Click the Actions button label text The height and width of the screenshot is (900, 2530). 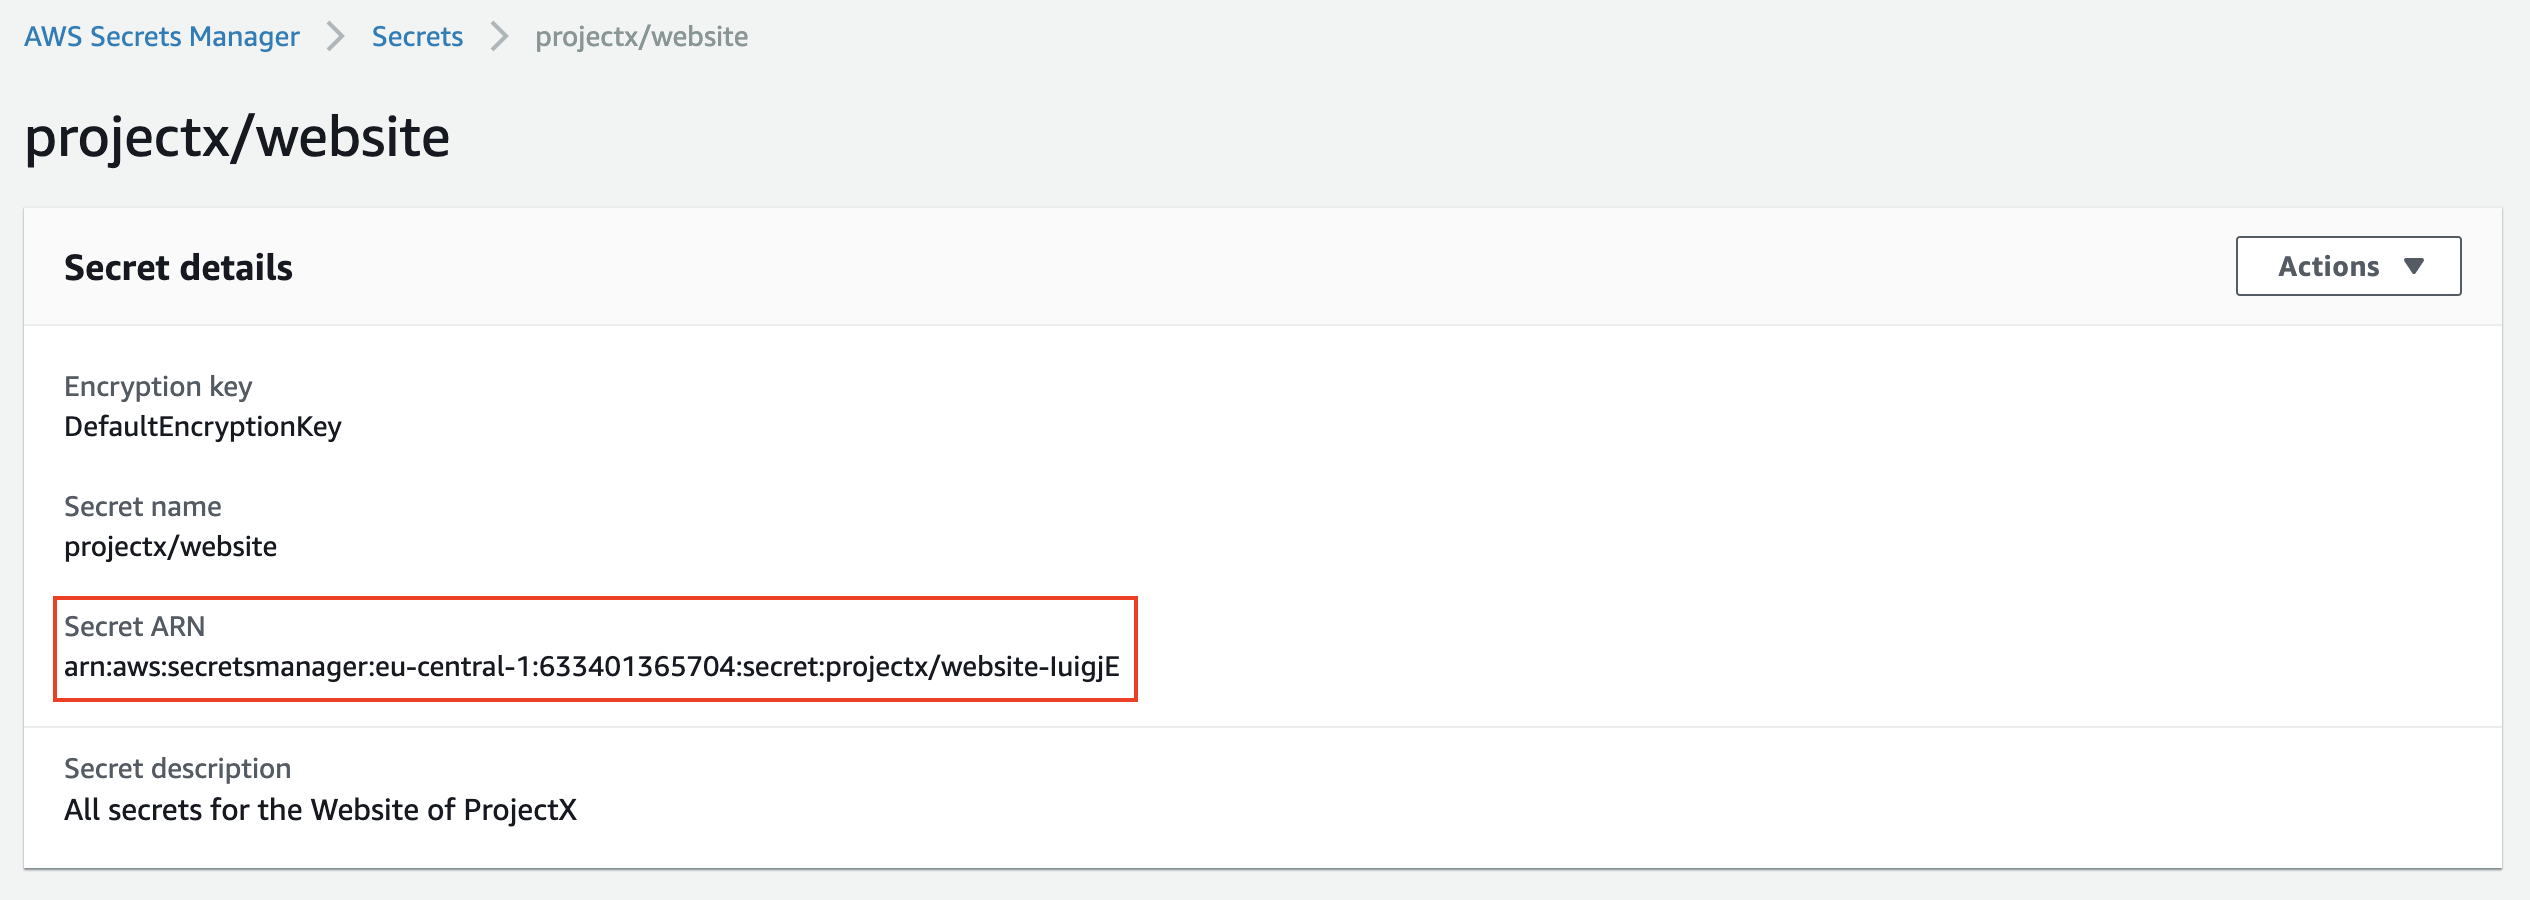tap(2328, 266)
